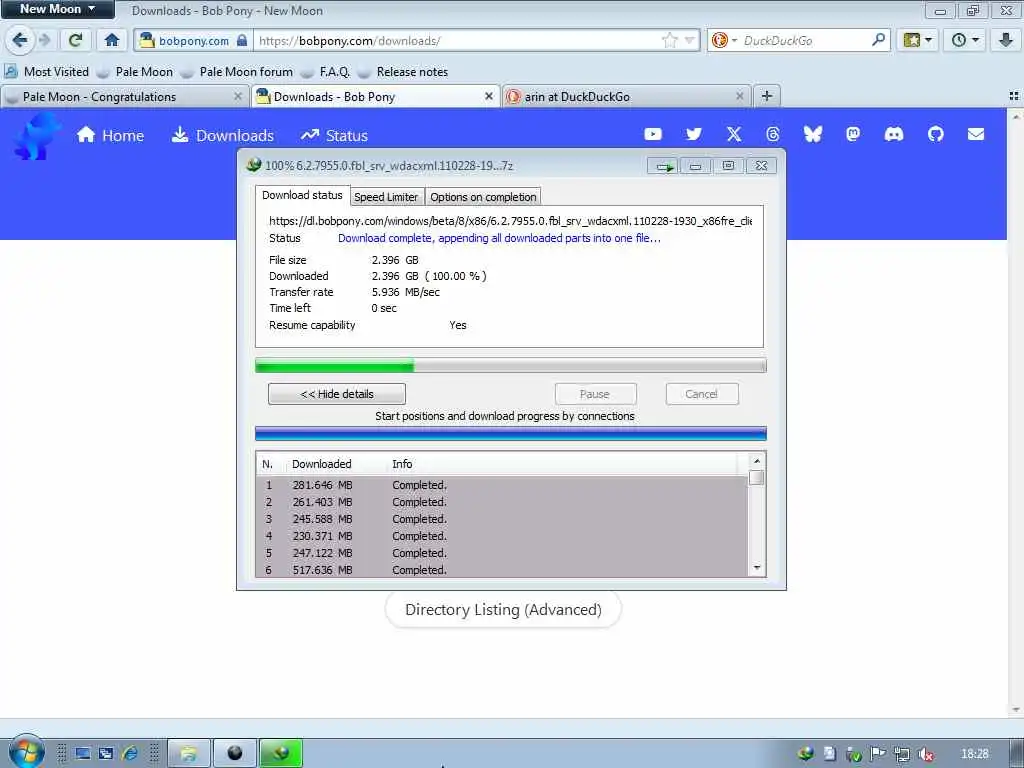The image size is (1024, 768).
Task: Click the blue connections progress bar
Action: click(511, 434)
